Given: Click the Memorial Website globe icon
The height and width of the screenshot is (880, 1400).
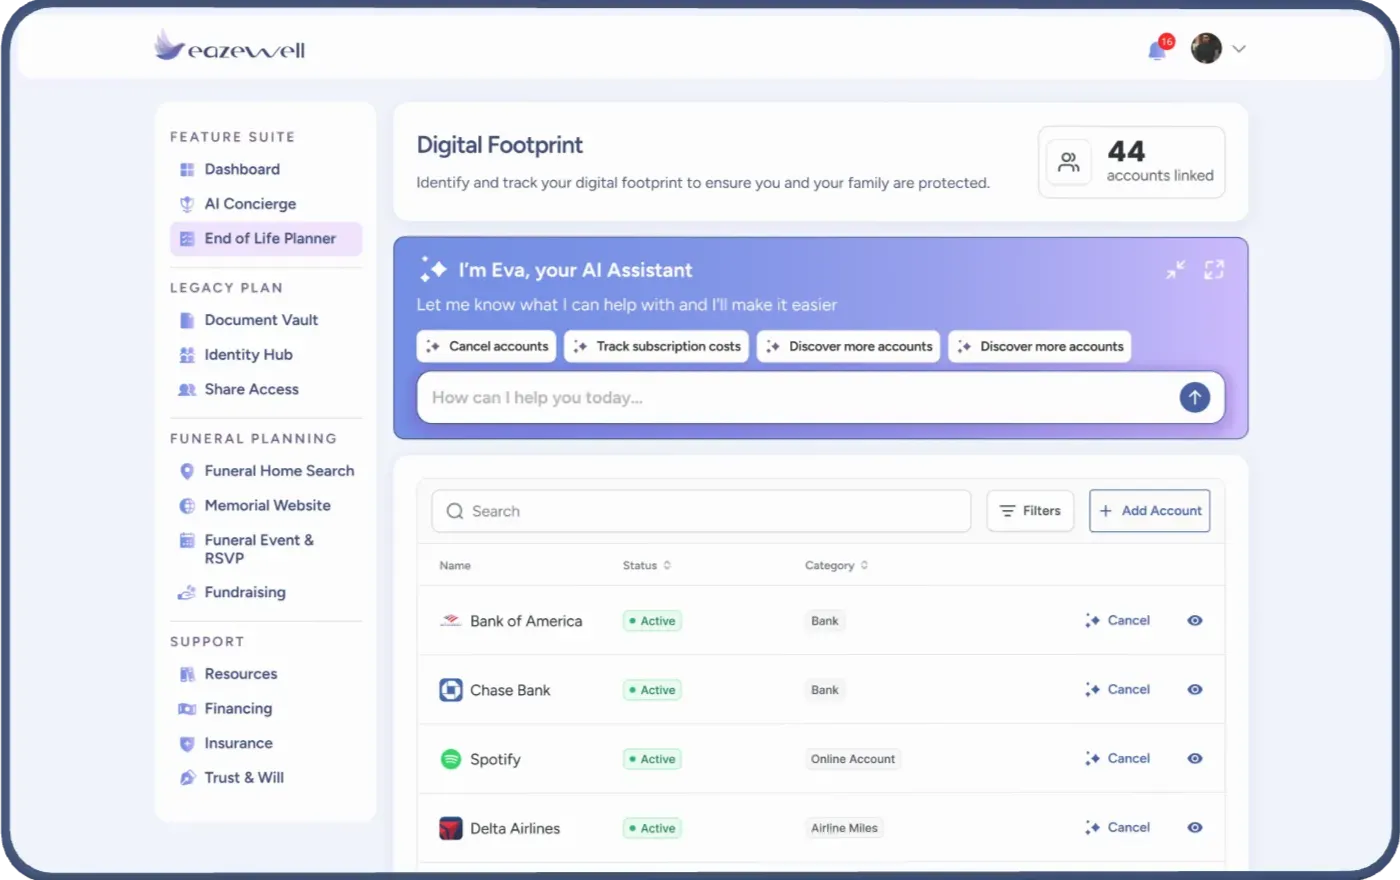Looking at the screenshot, I should tap(187, 505).
